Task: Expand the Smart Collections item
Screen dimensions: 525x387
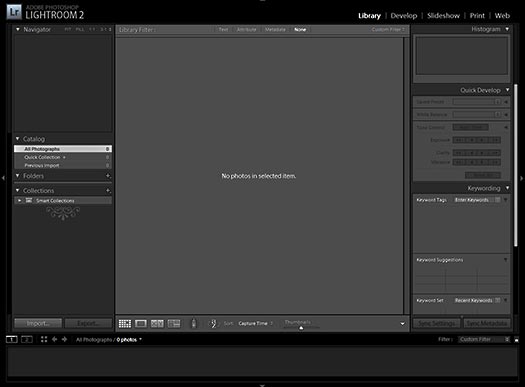Action: pyautogui.click(x=19, y=200)
